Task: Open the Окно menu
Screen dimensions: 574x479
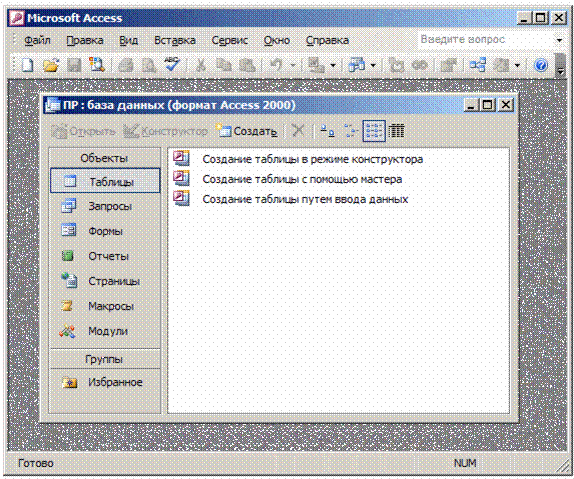Action: click(x=277, y=40)
